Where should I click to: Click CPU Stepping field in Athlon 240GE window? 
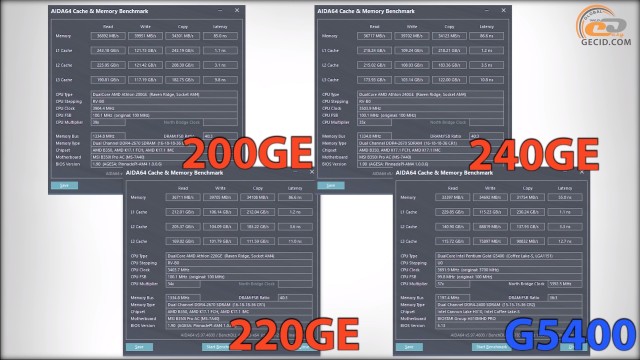[430, 101]
